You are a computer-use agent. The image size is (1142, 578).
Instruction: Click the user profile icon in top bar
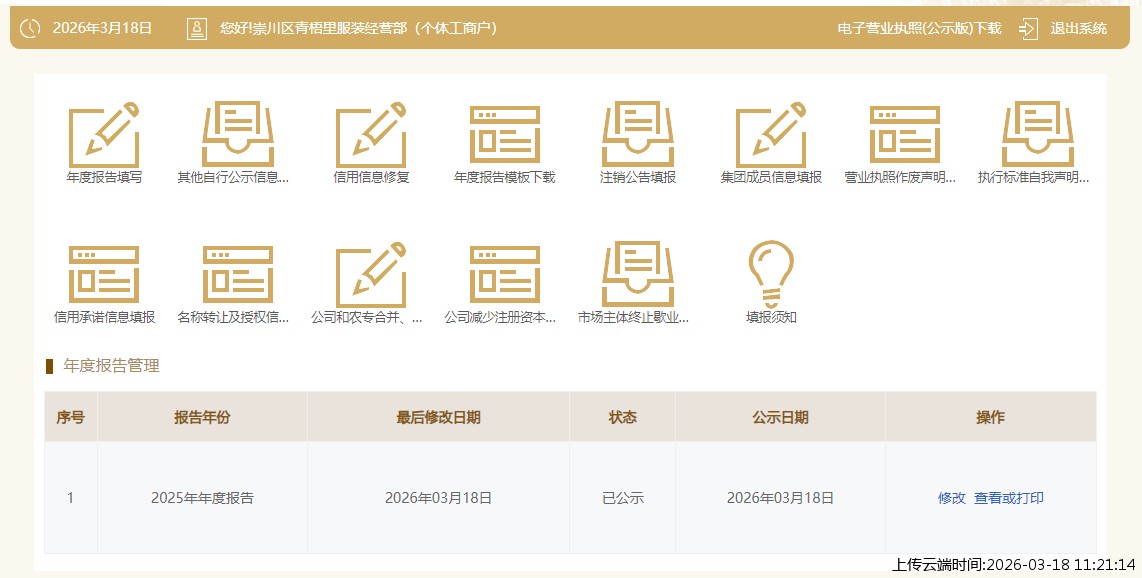tap(194, 29)
